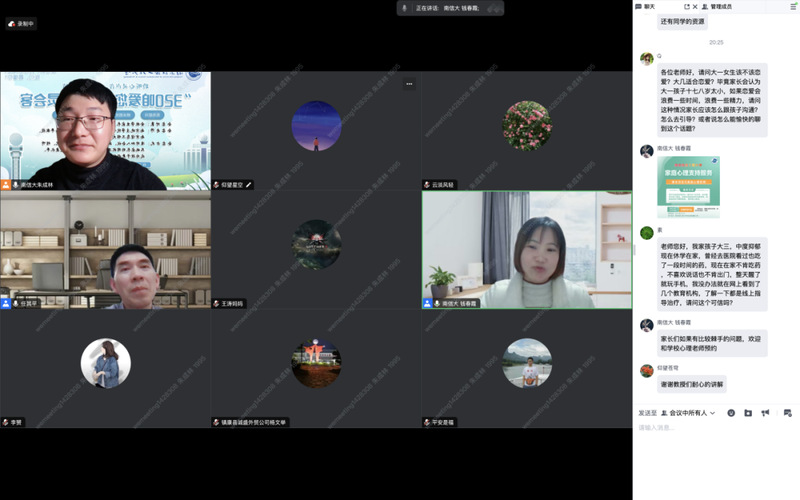Click the announcement megaphone icon

(765, 412)
